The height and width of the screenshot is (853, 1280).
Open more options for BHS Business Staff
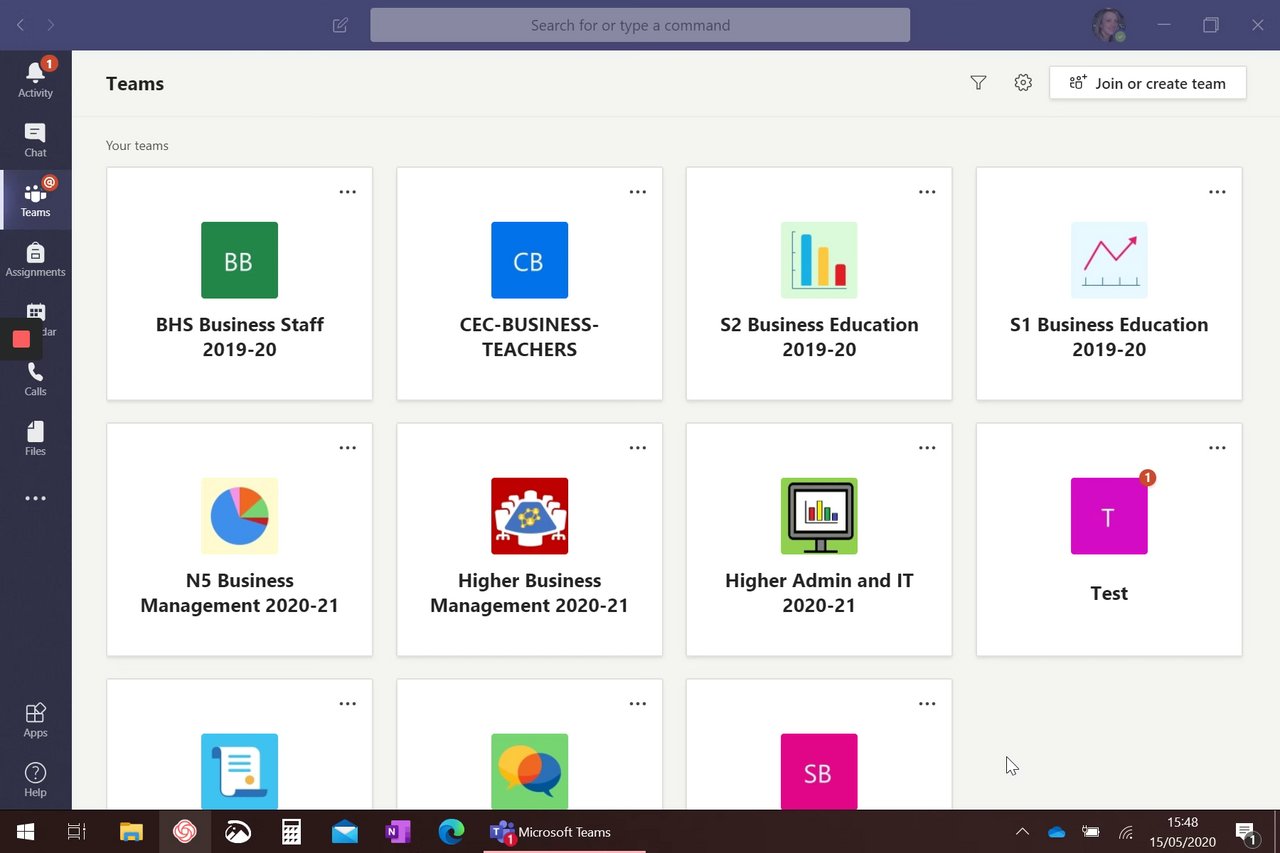coord(347,192)
